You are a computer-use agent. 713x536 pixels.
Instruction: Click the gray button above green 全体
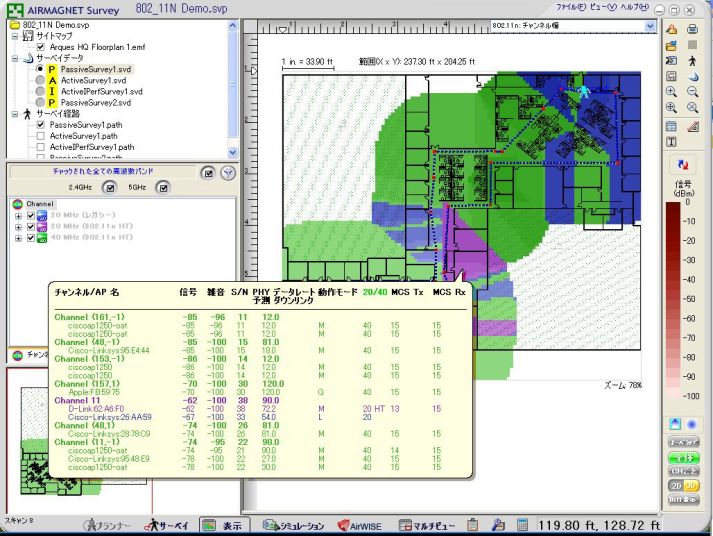pyautogui.click(x=683, y=442)
